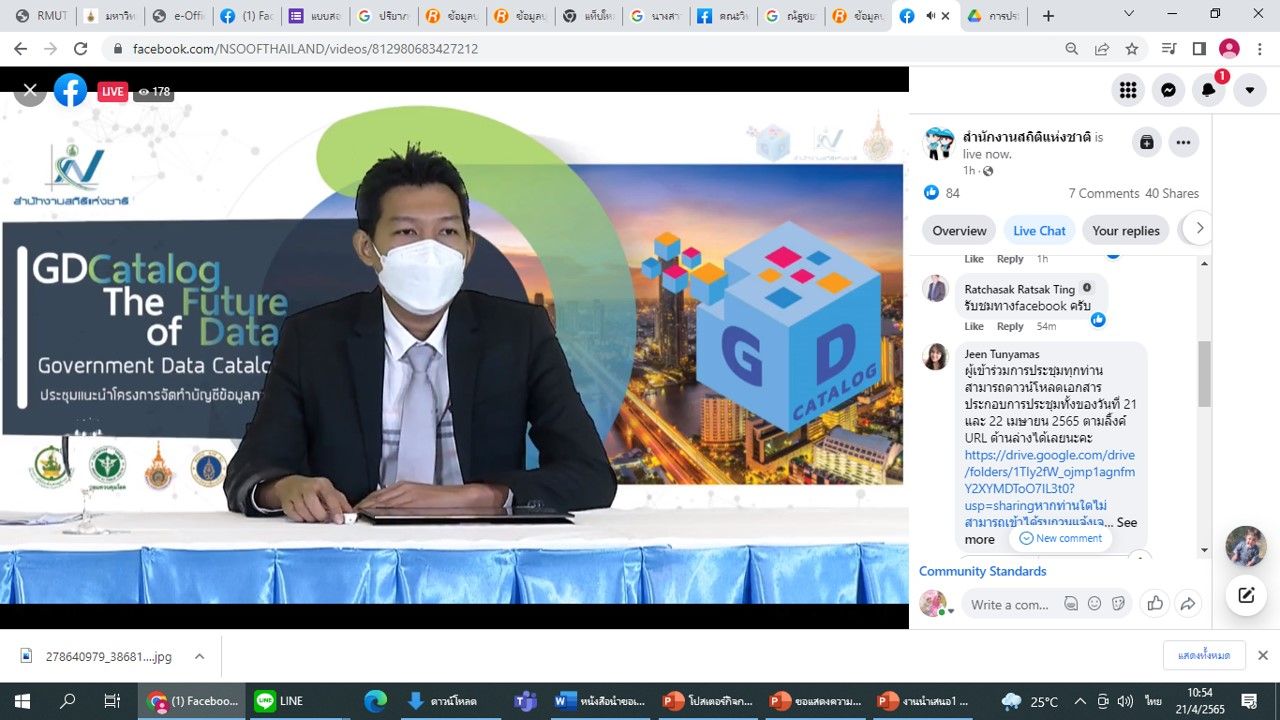Insert an avatar sticker in the comment
Image resolution: width=1280 pixels, height=720 pixels.
[1071, 604]
